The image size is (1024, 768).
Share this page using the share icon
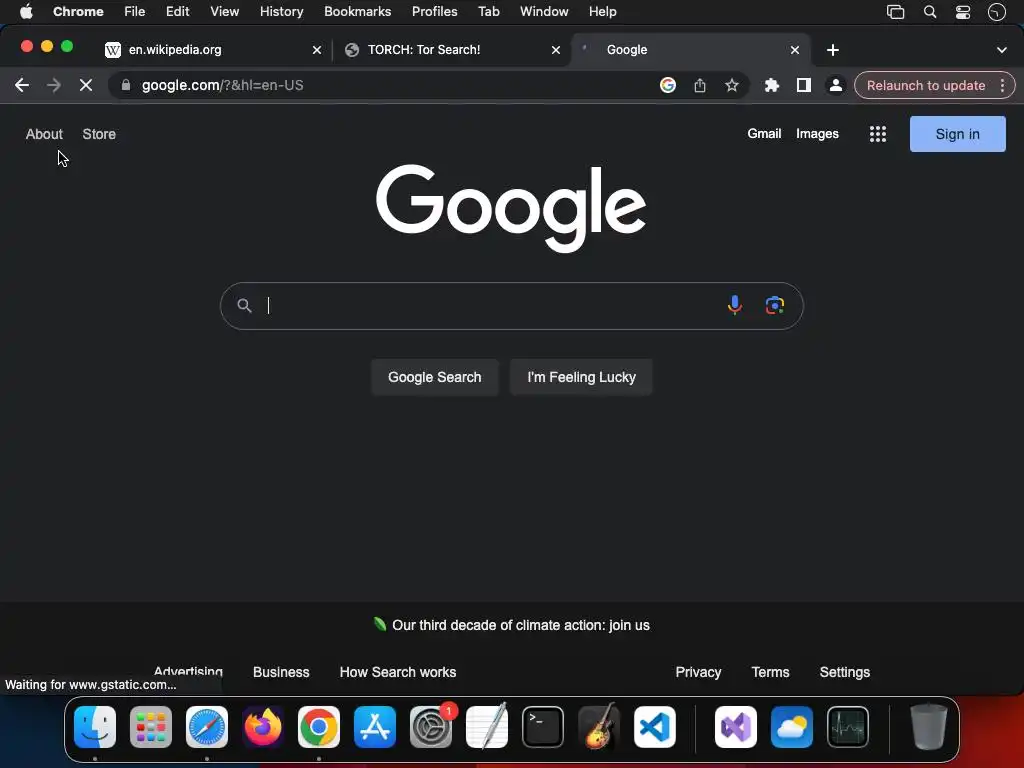pyautogui.click(x=699, y=86)
